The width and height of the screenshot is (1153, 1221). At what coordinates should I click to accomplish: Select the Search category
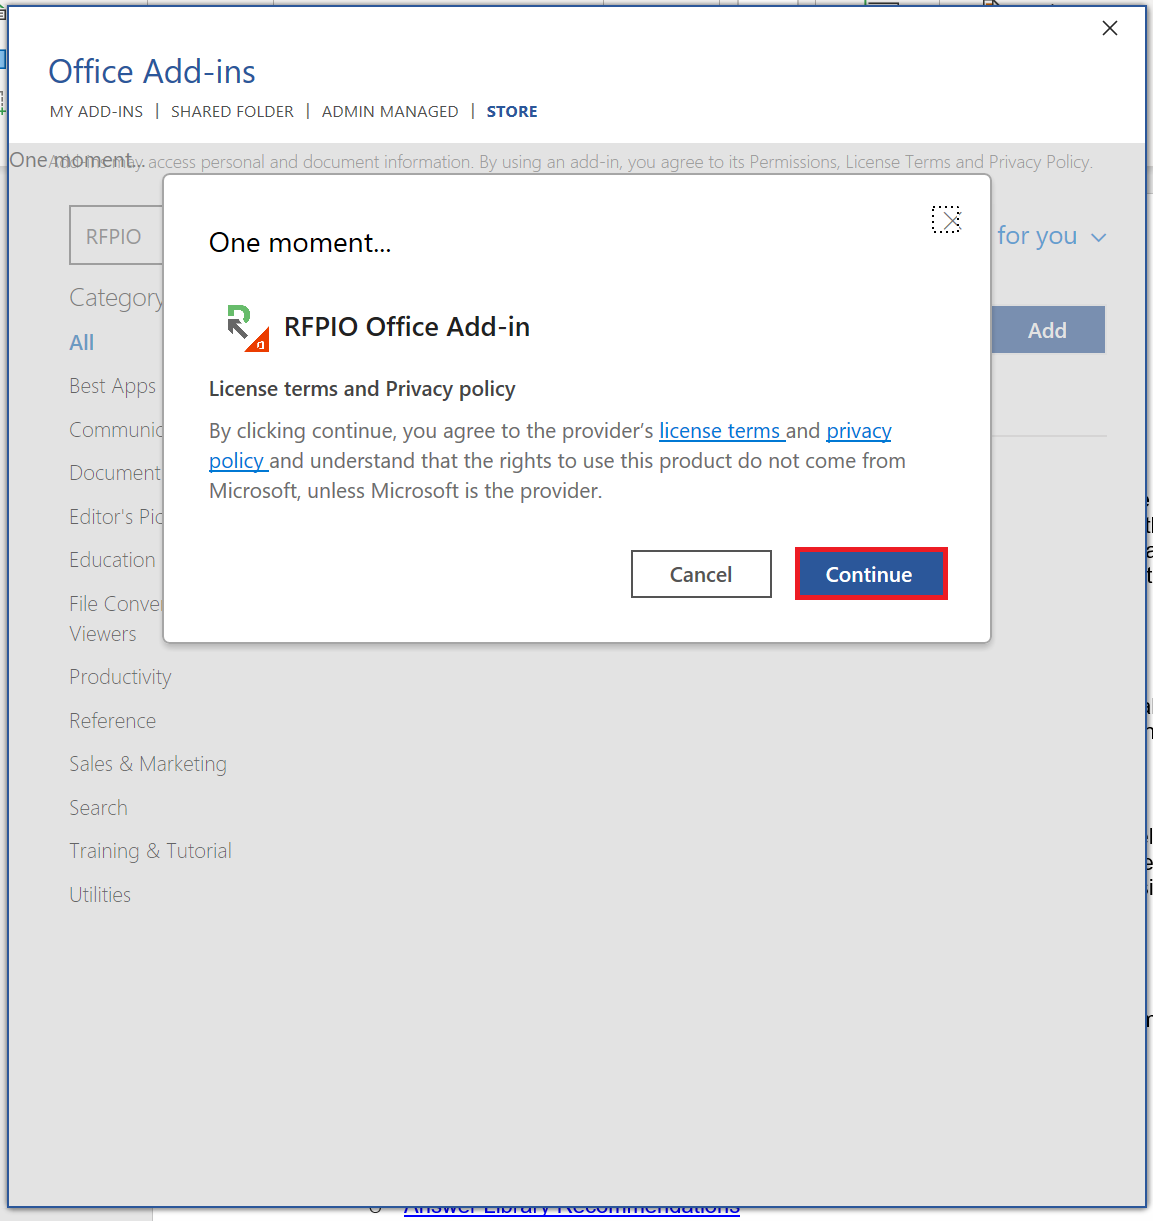point(98,808)
